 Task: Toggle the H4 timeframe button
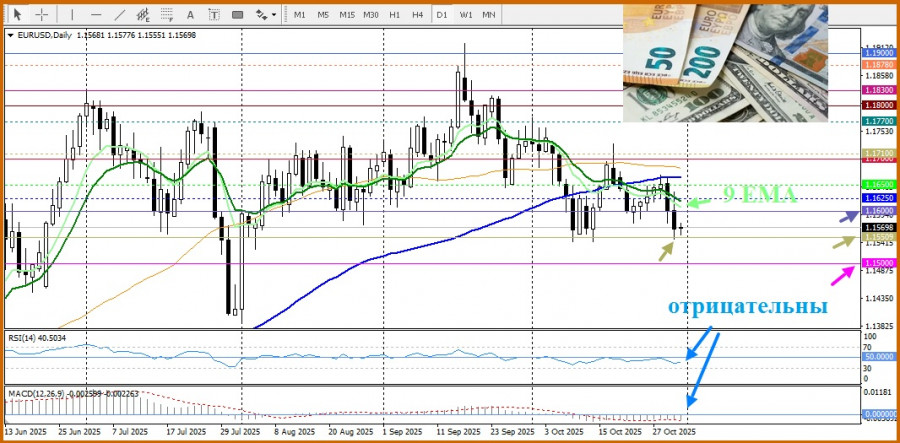pos(417,14)
